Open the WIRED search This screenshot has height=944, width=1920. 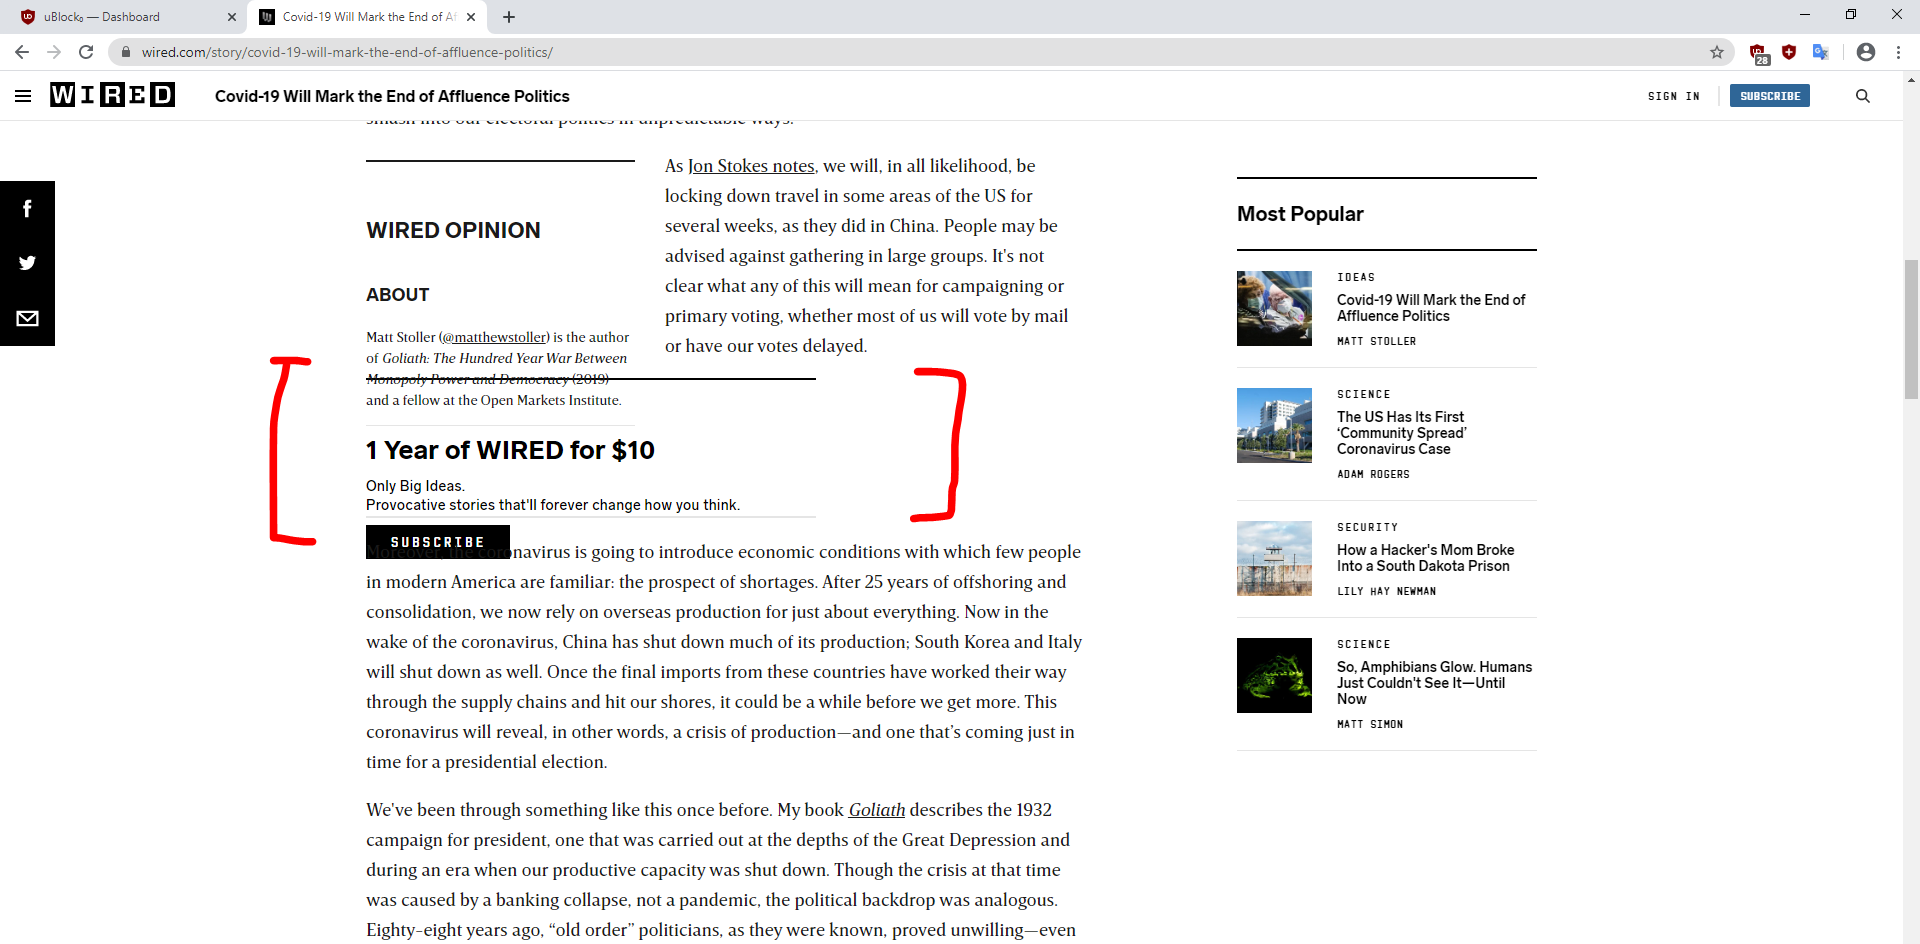coord(1862,95)
